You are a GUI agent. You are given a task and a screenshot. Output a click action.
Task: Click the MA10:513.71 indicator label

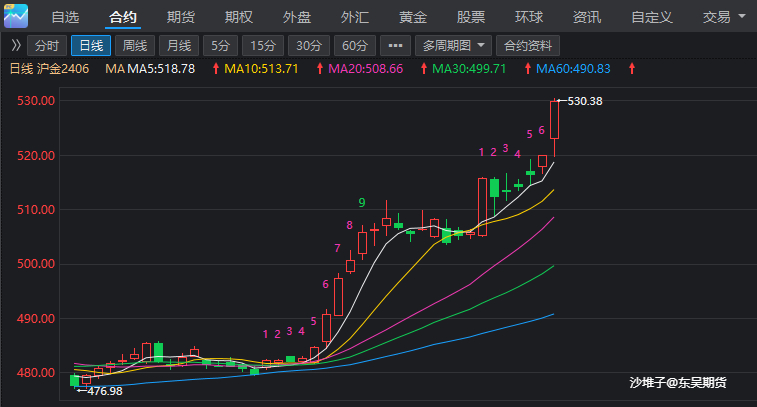point(261,69)
